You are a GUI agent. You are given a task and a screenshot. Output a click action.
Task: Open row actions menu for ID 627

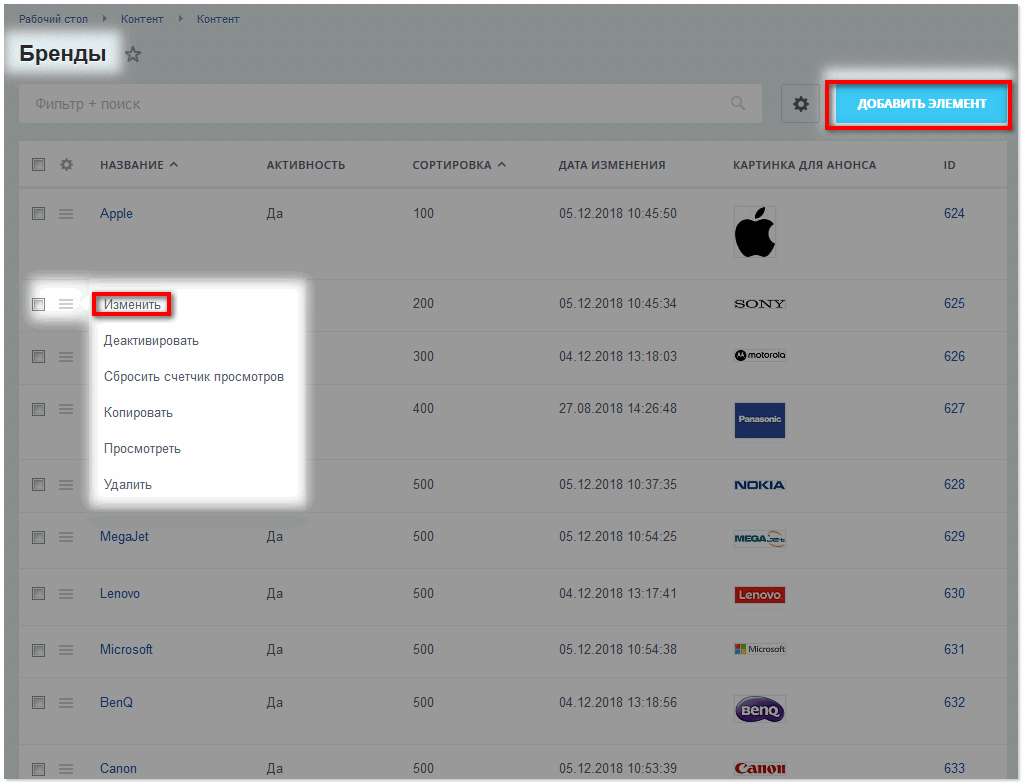coord(66,409)
